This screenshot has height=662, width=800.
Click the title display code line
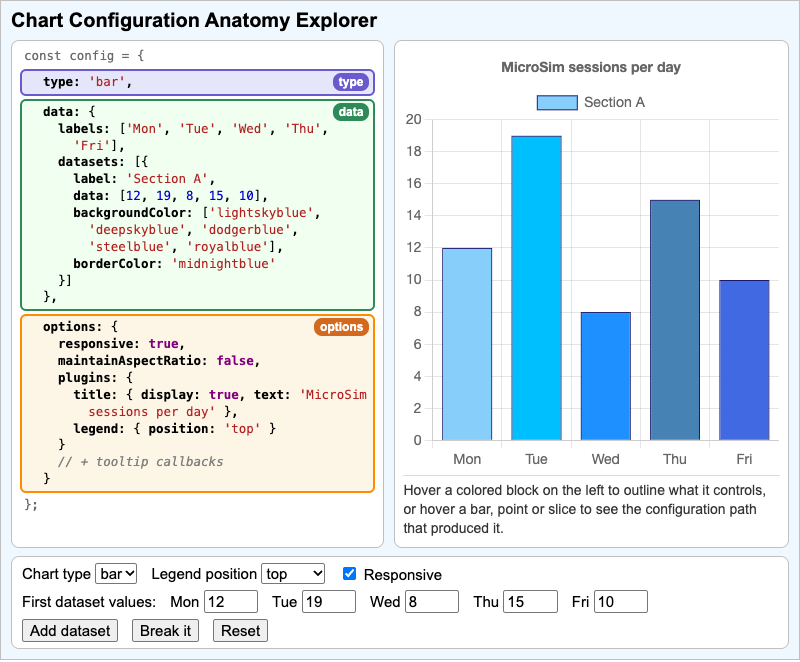[220, 395]
